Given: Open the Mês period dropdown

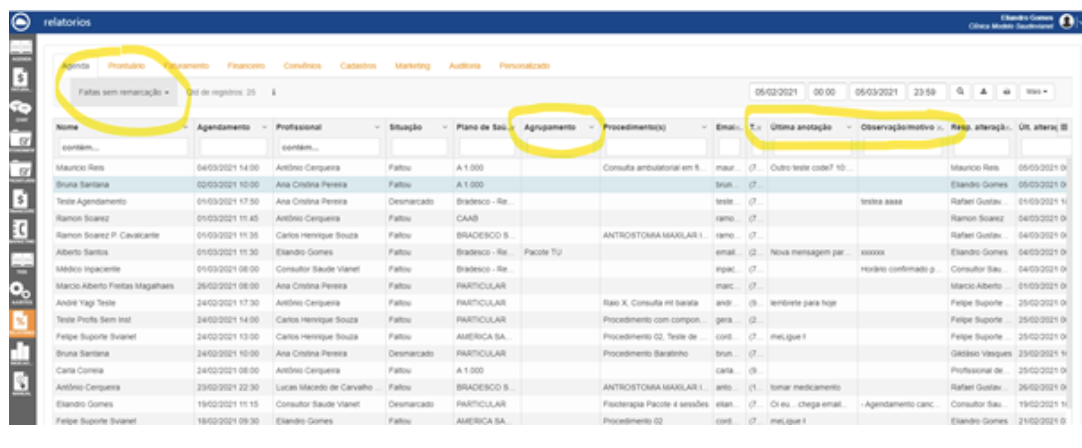Looking at the screenshot, I should [x=1037, y=91].
